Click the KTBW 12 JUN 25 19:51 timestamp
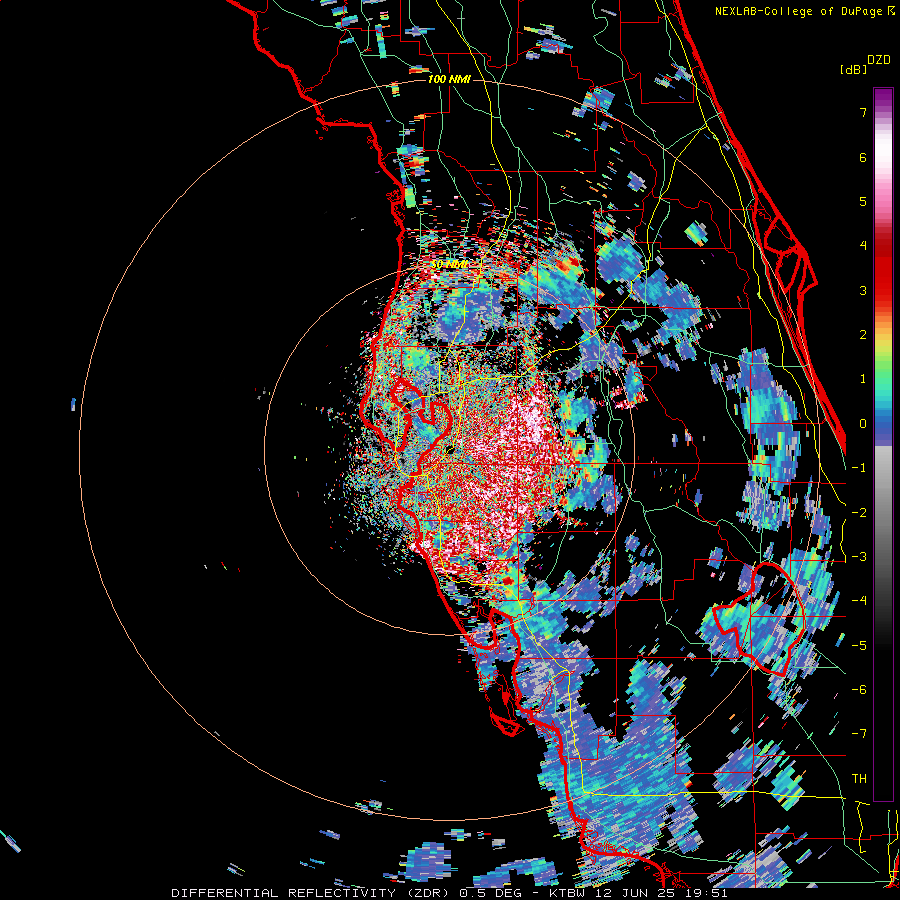 638,893
